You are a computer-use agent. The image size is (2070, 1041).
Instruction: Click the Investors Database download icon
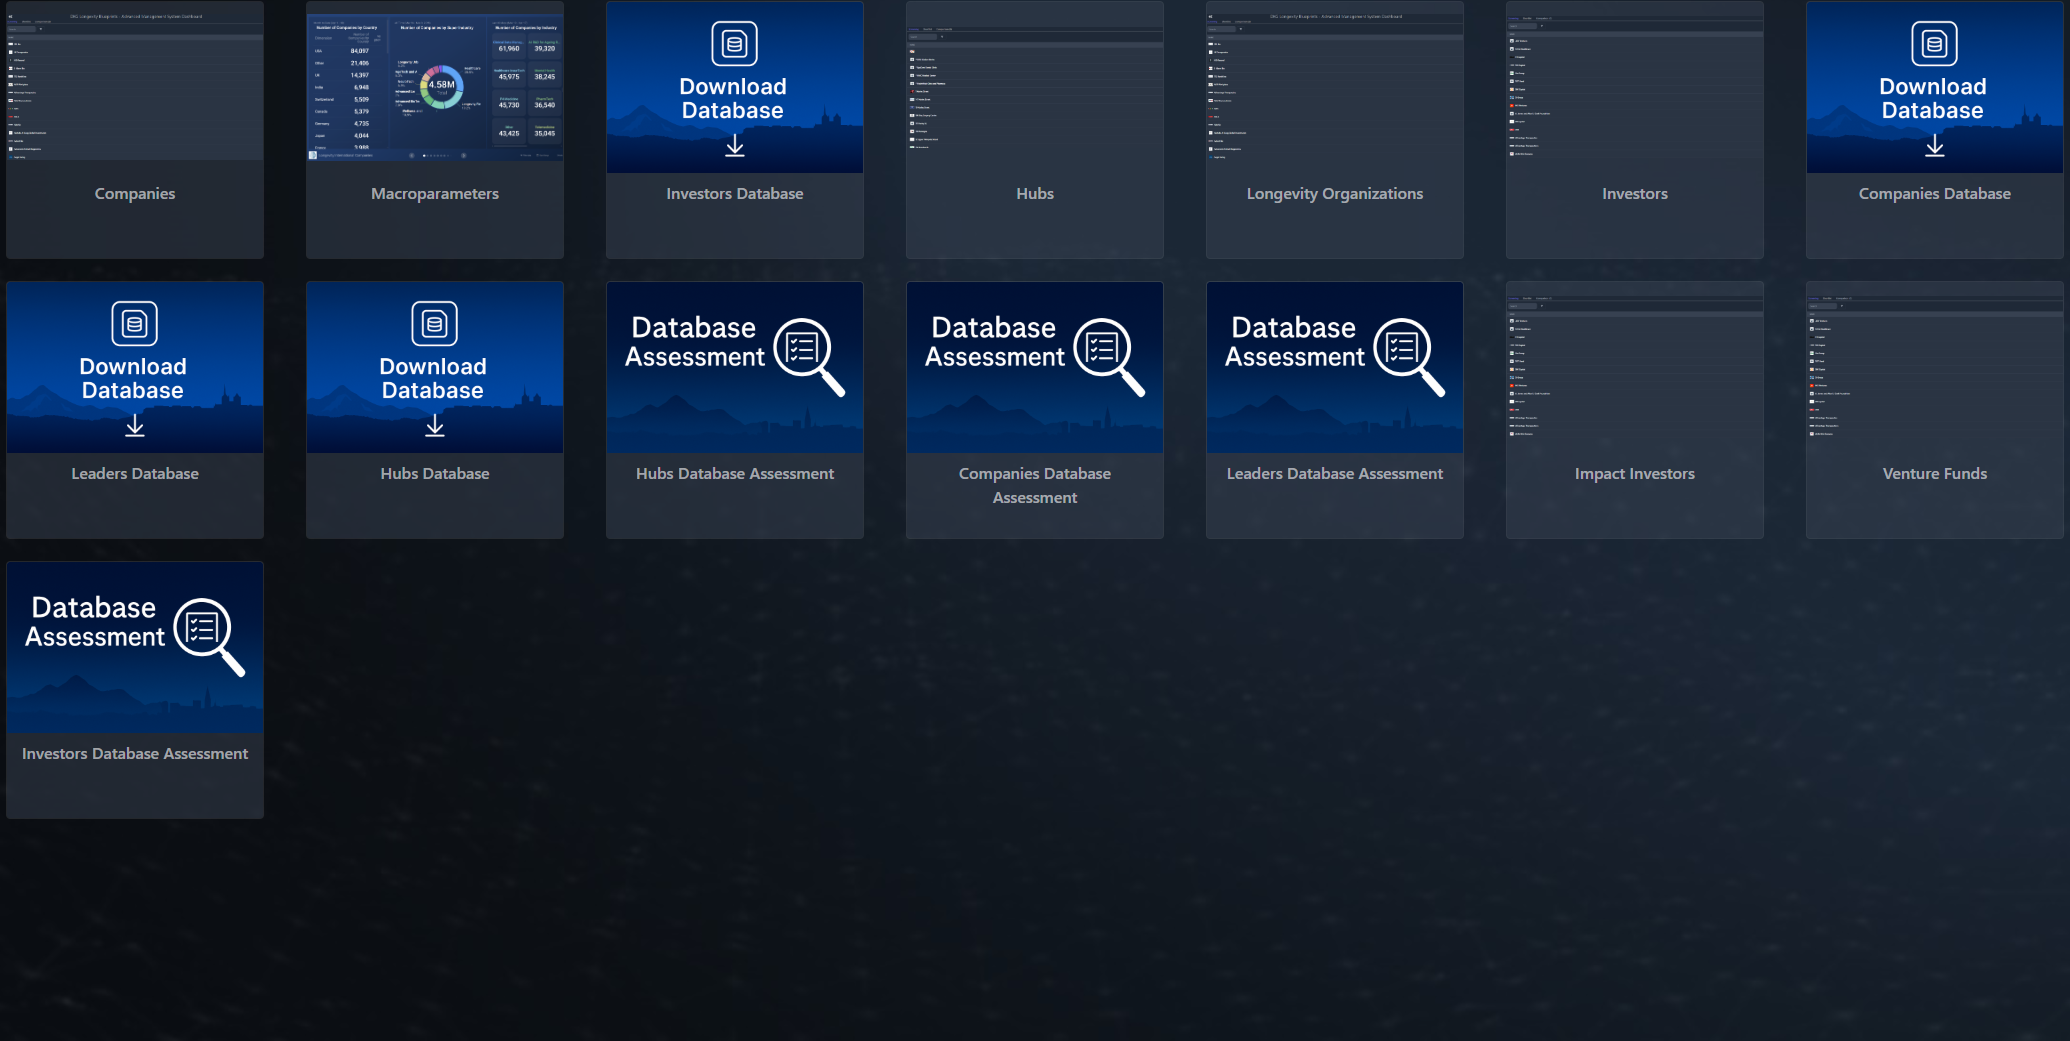point(735,146)
